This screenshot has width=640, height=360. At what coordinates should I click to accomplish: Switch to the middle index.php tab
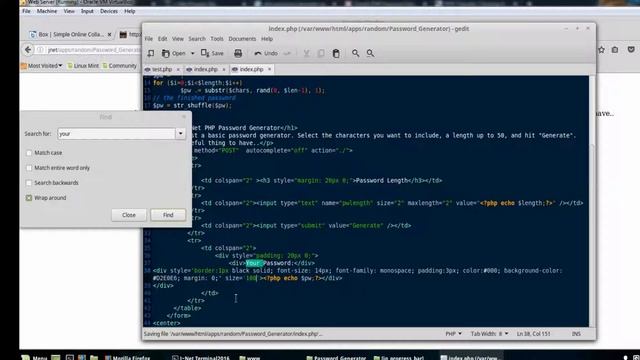pos(206,69)
